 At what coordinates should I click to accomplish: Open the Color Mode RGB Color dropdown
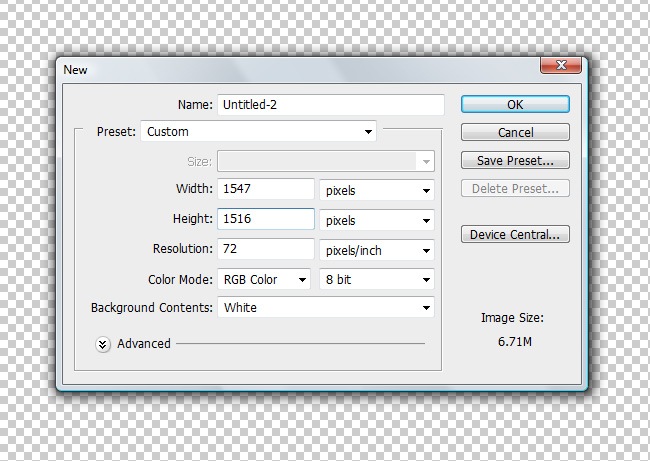tap(264, 280)
